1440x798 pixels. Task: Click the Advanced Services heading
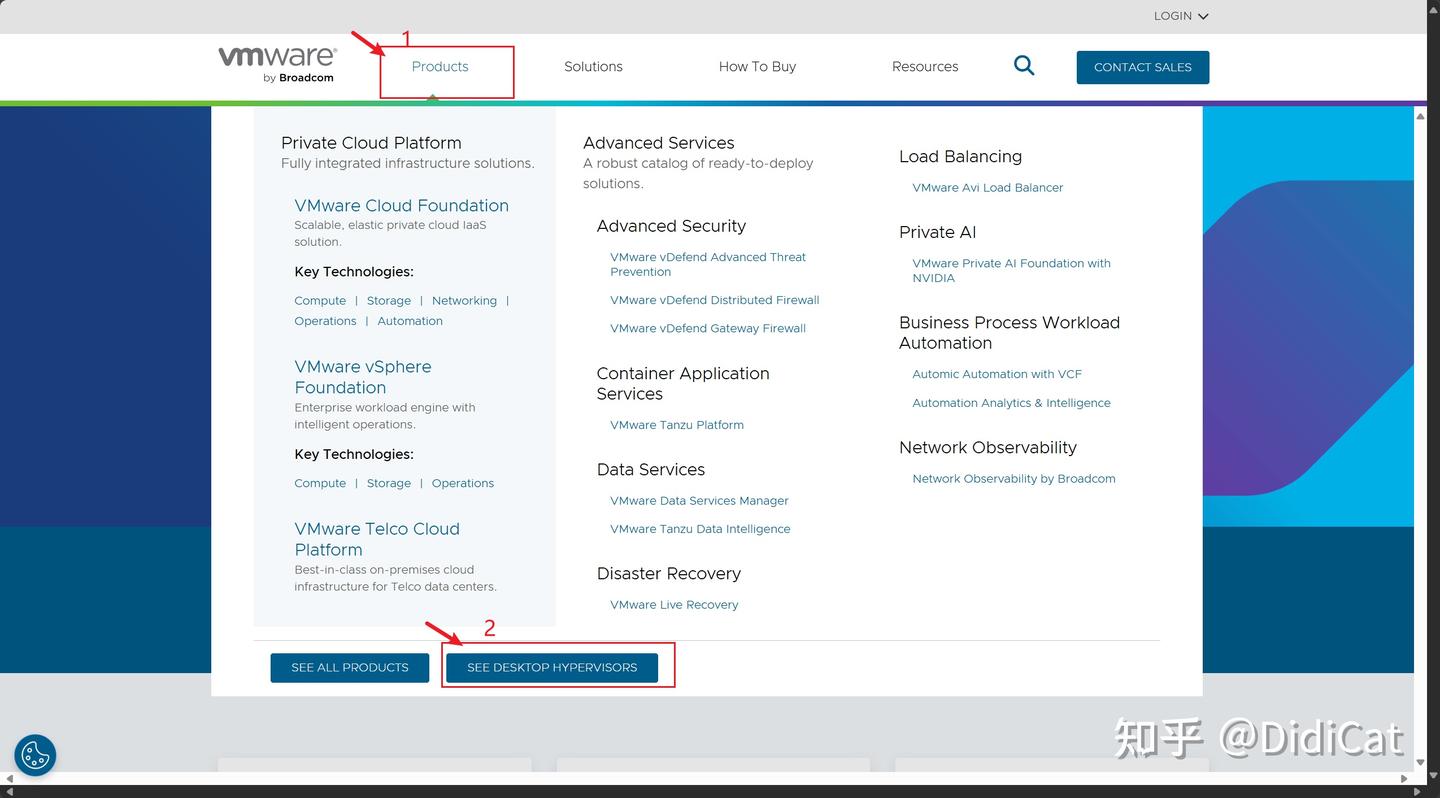pyautogui.click(x=659, y=143)
